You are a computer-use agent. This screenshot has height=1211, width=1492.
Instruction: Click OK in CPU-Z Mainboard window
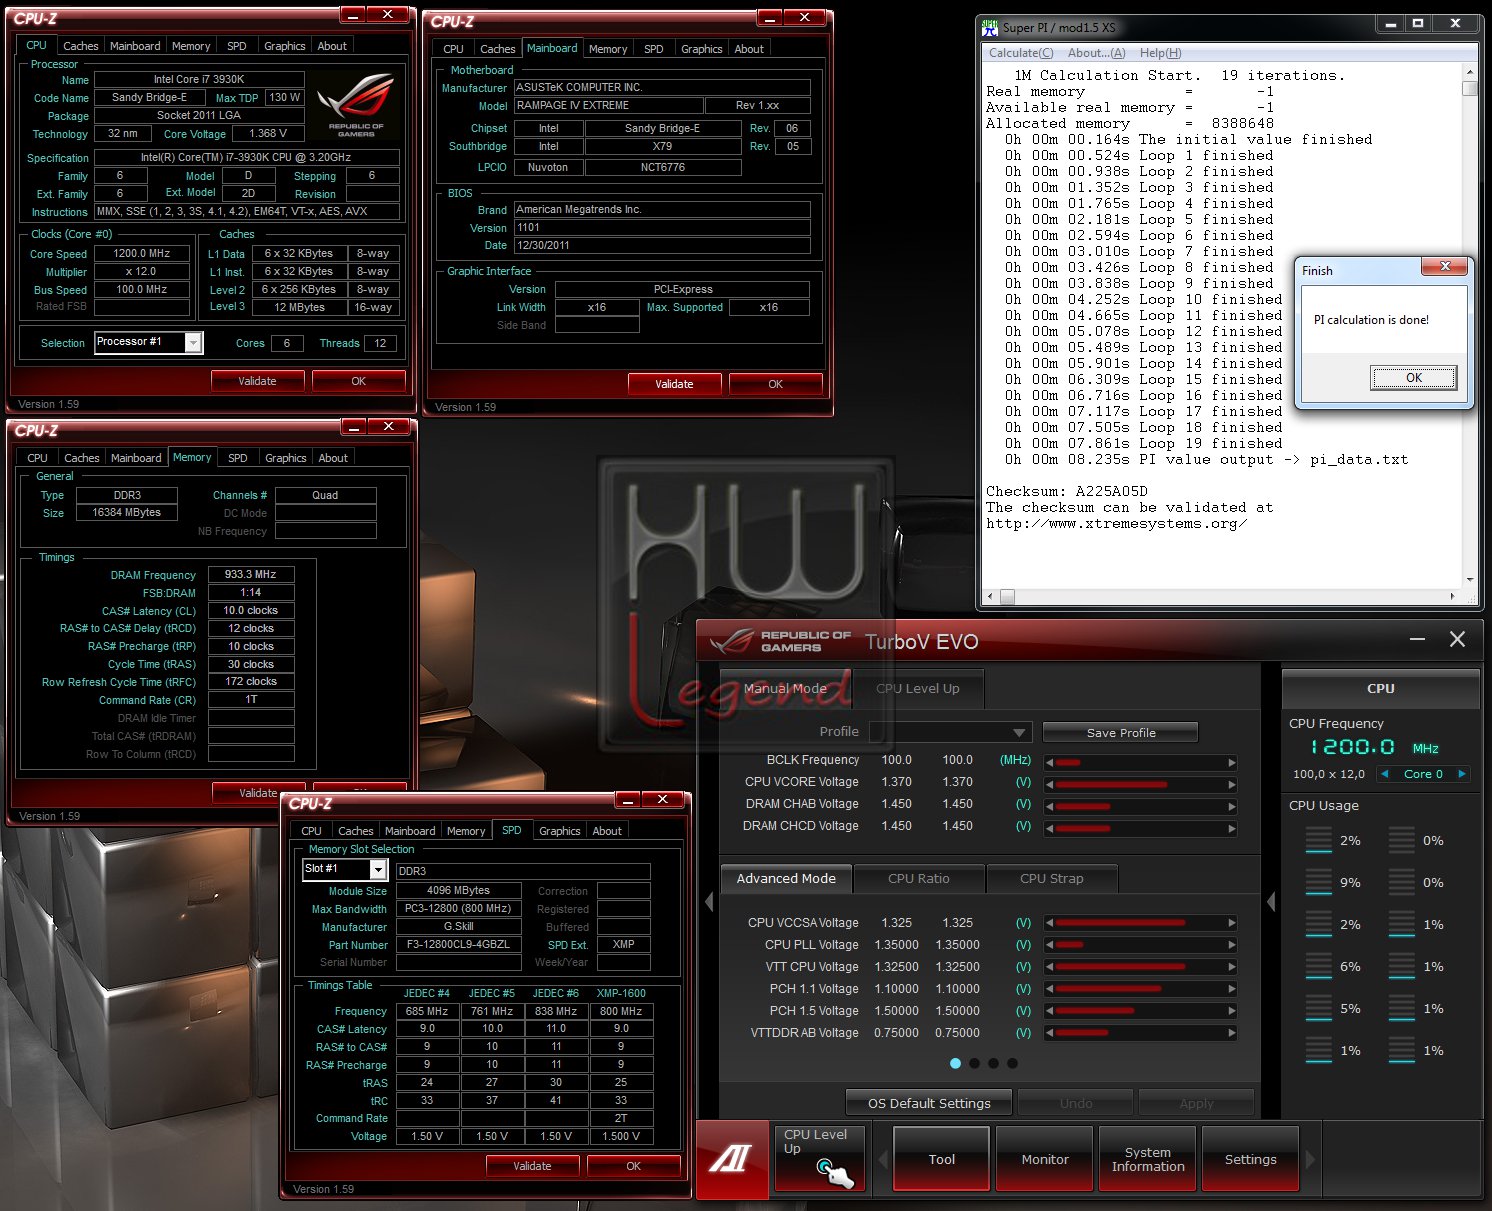(776, 384)
